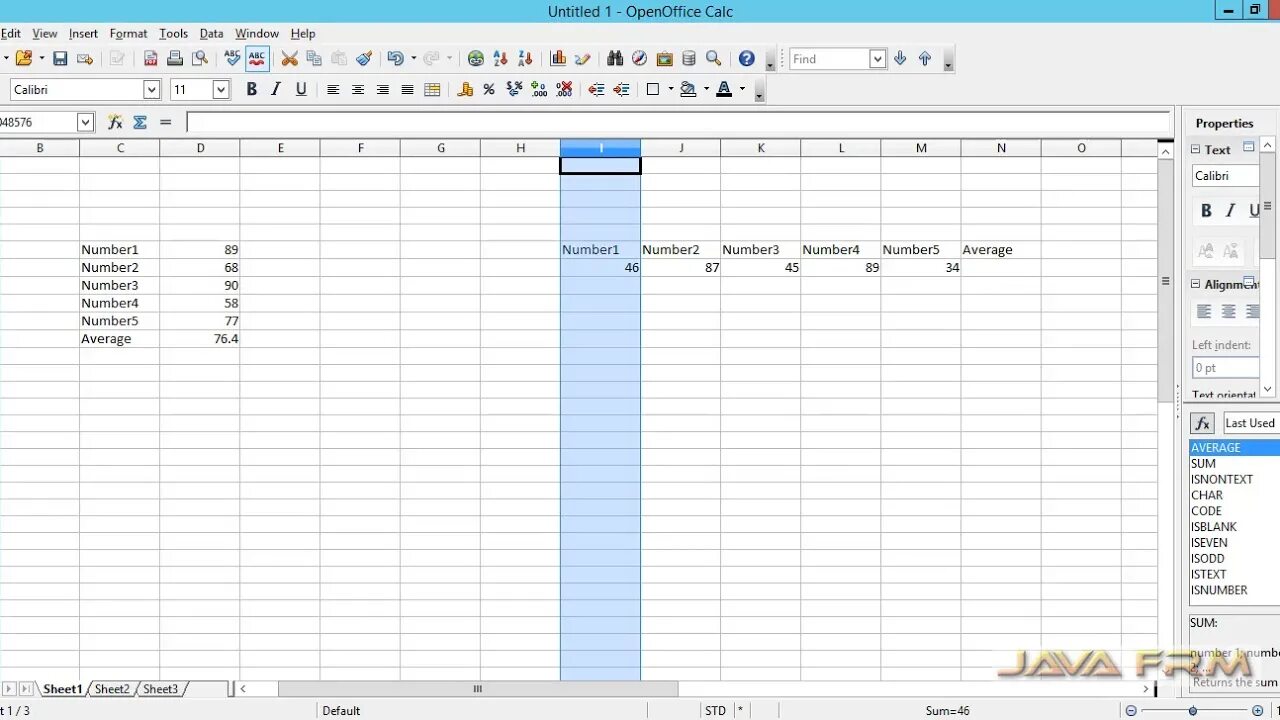Send document as e-mail icon
1280x720 pixels.
coord(85,59)
